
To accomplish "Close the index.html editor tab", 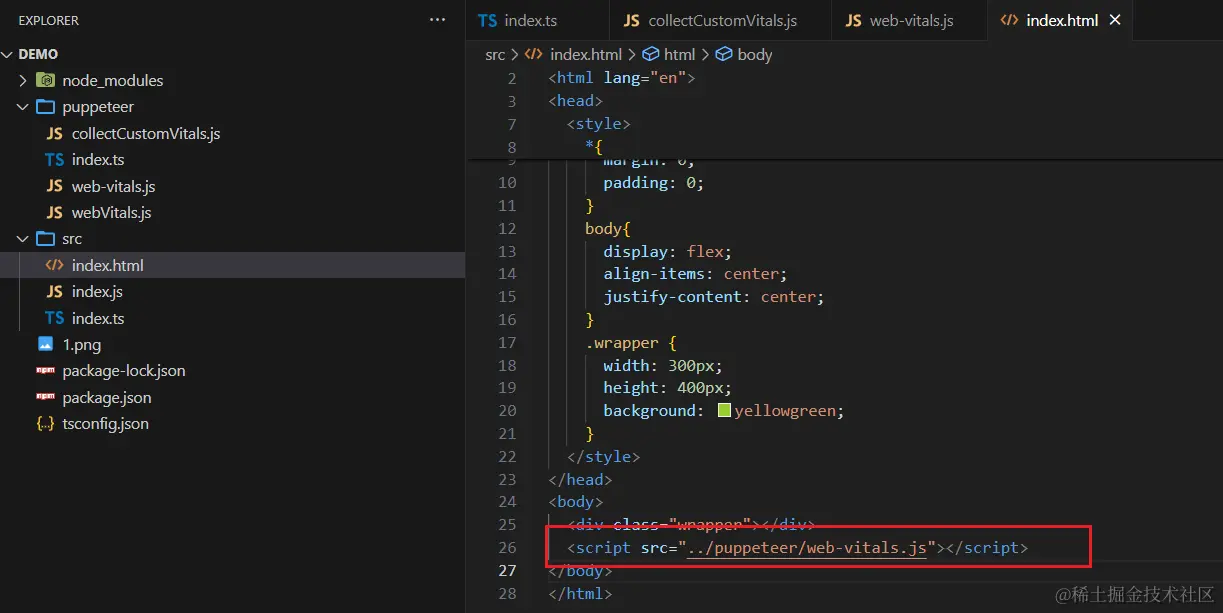I will (1115, 20).
